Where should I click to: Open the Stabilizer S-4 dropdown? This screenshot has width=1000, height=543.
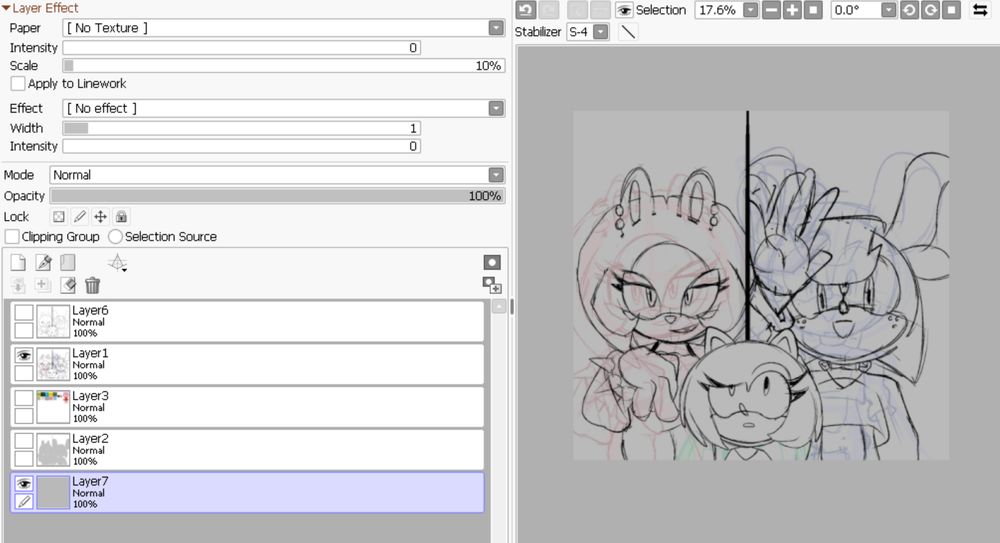tap(601, 32)
